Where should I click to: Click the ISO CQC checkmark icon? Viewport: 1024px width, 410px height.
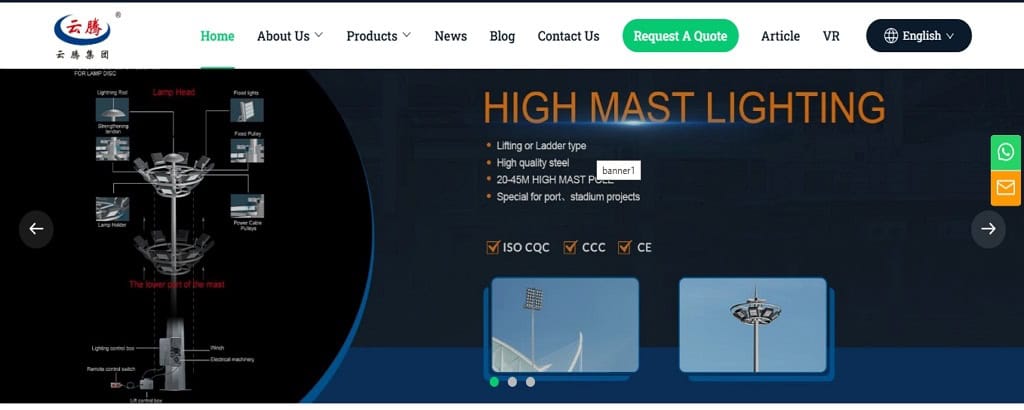pyautogui.click(x=492, y=247)
